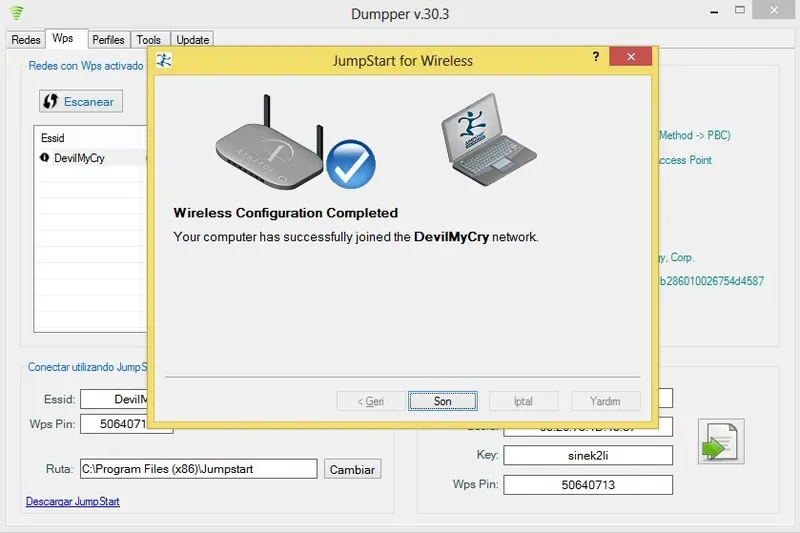The height and width of the screenshot is (533, 800).
Task: Click the Yardım help button
Action: (x=605, y=401)
